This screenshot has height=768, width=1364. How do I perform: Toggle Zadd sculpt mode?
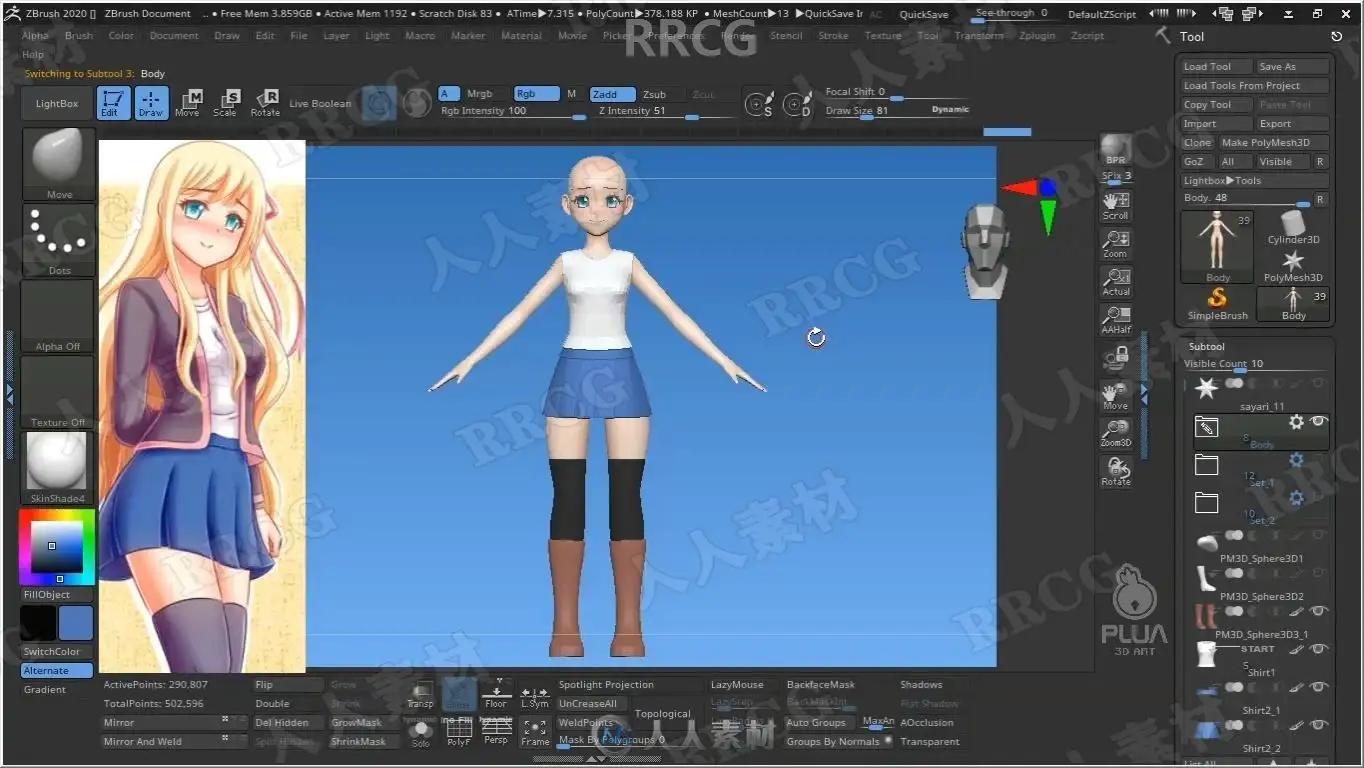(612, 94)
